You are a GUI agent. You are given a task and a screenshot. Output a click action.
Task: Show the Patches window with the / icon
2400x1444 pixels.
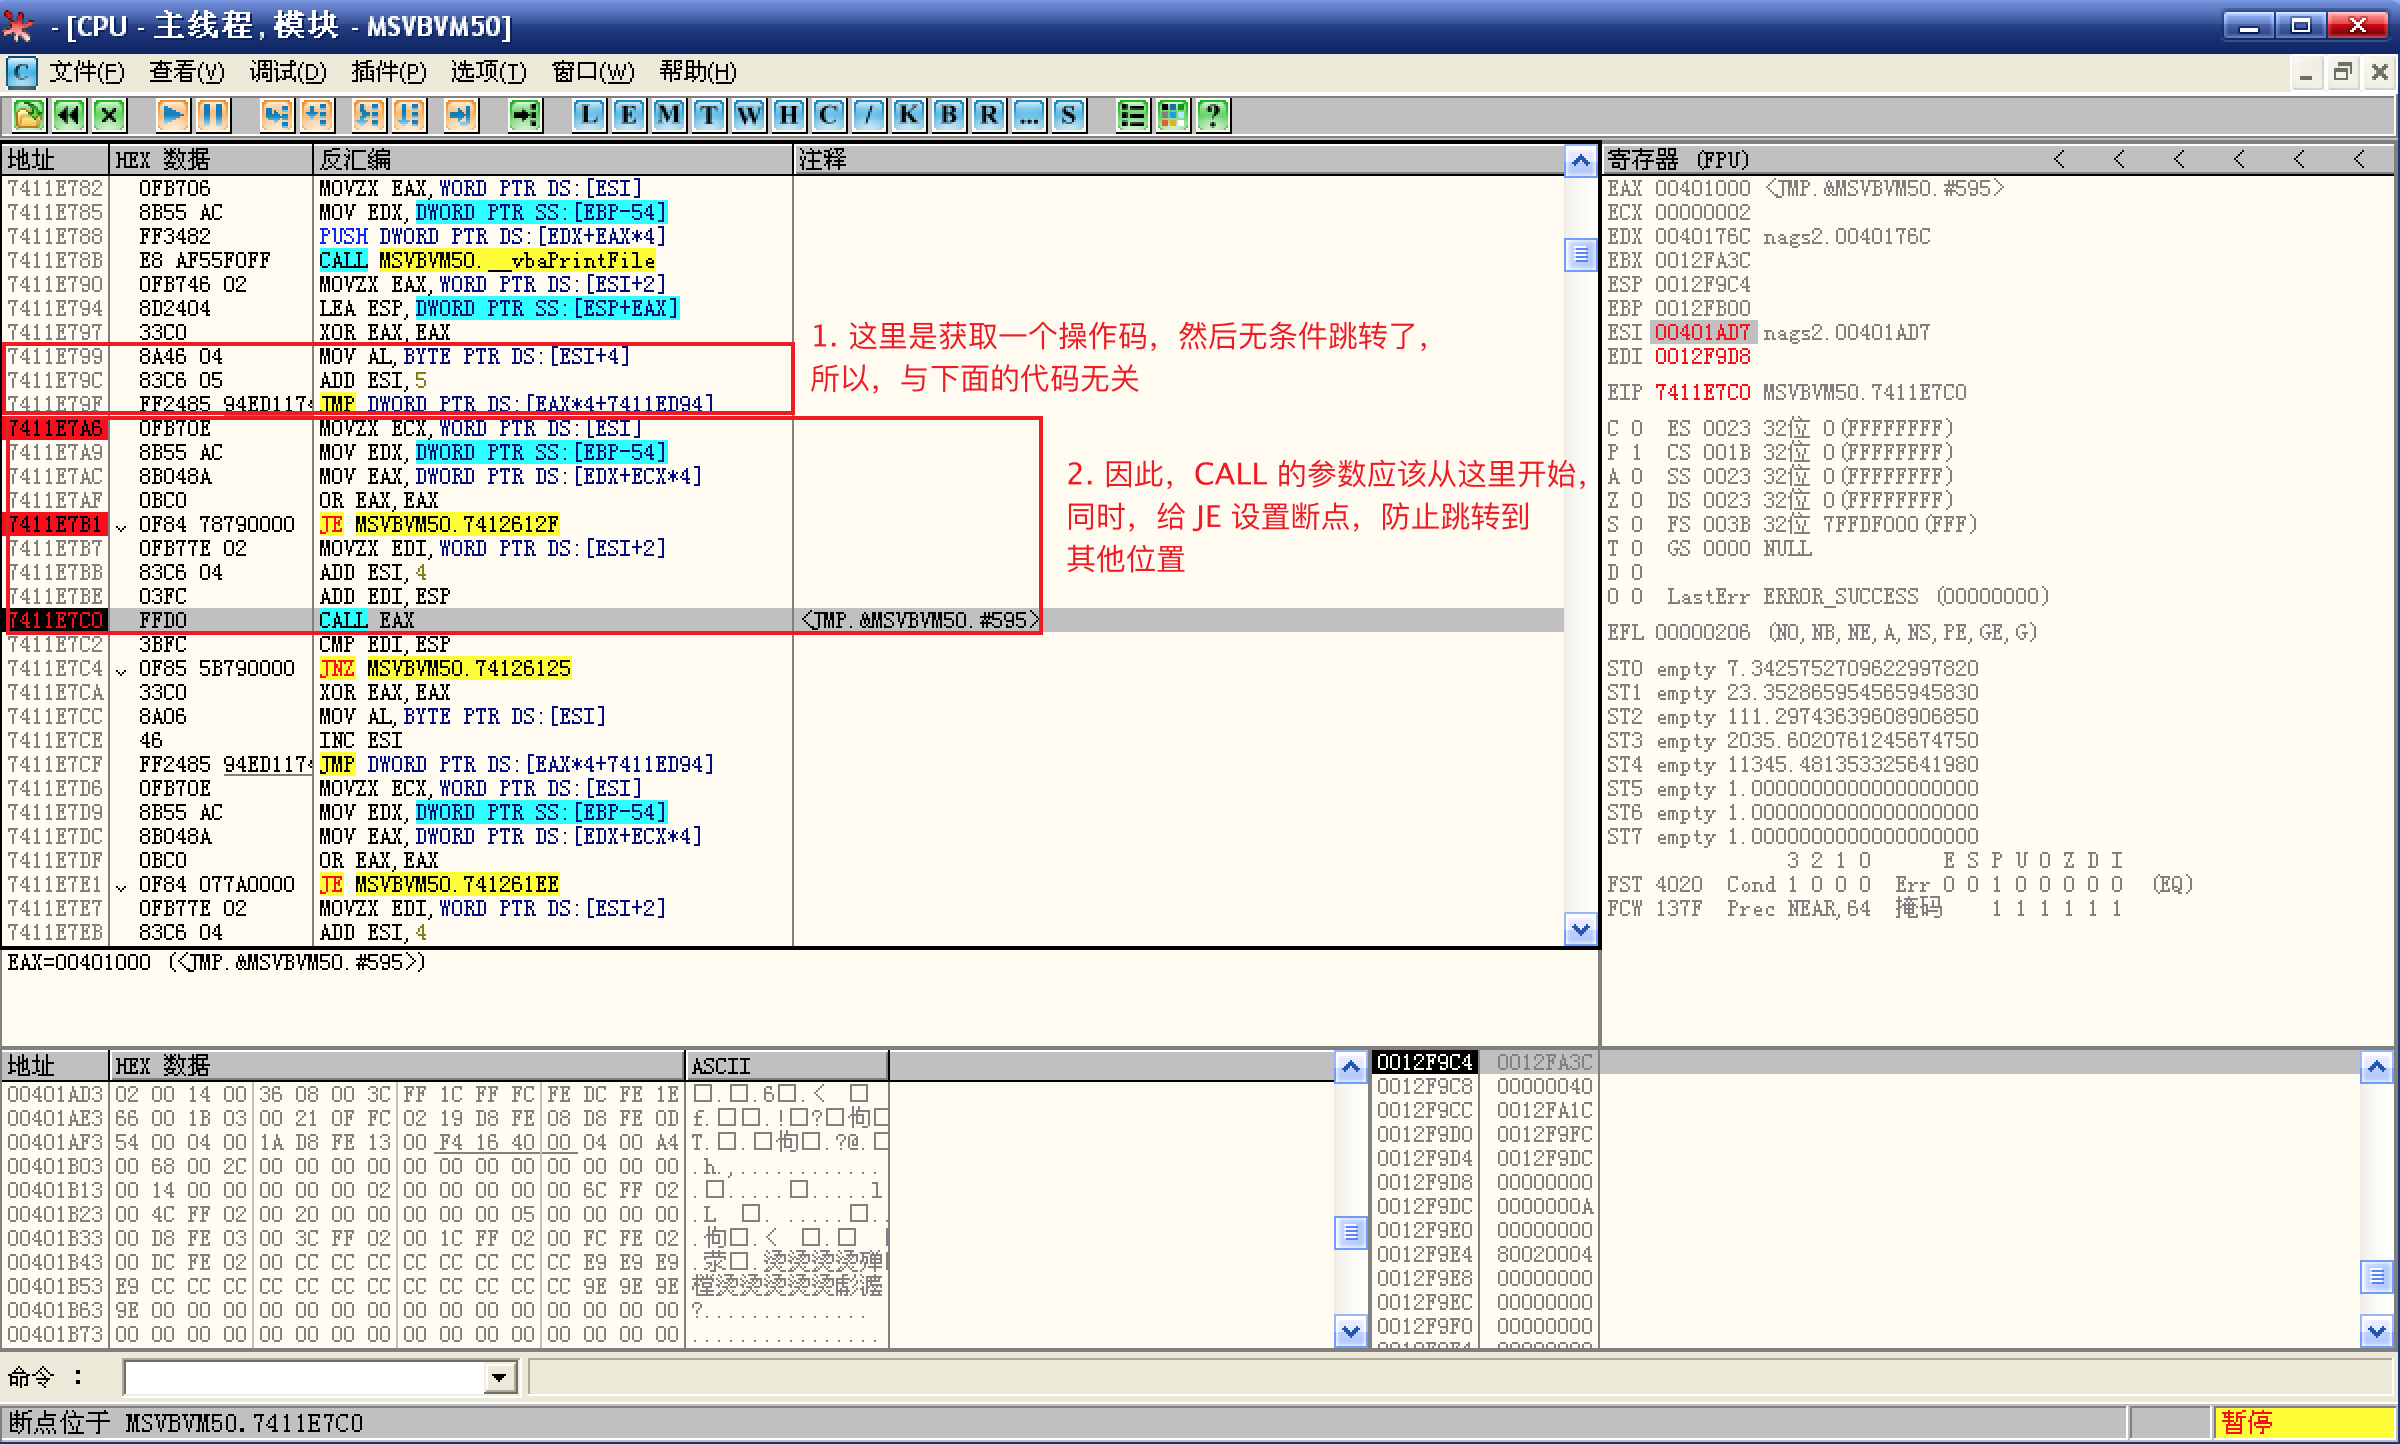pyautogui.click(x=867, y=115)
